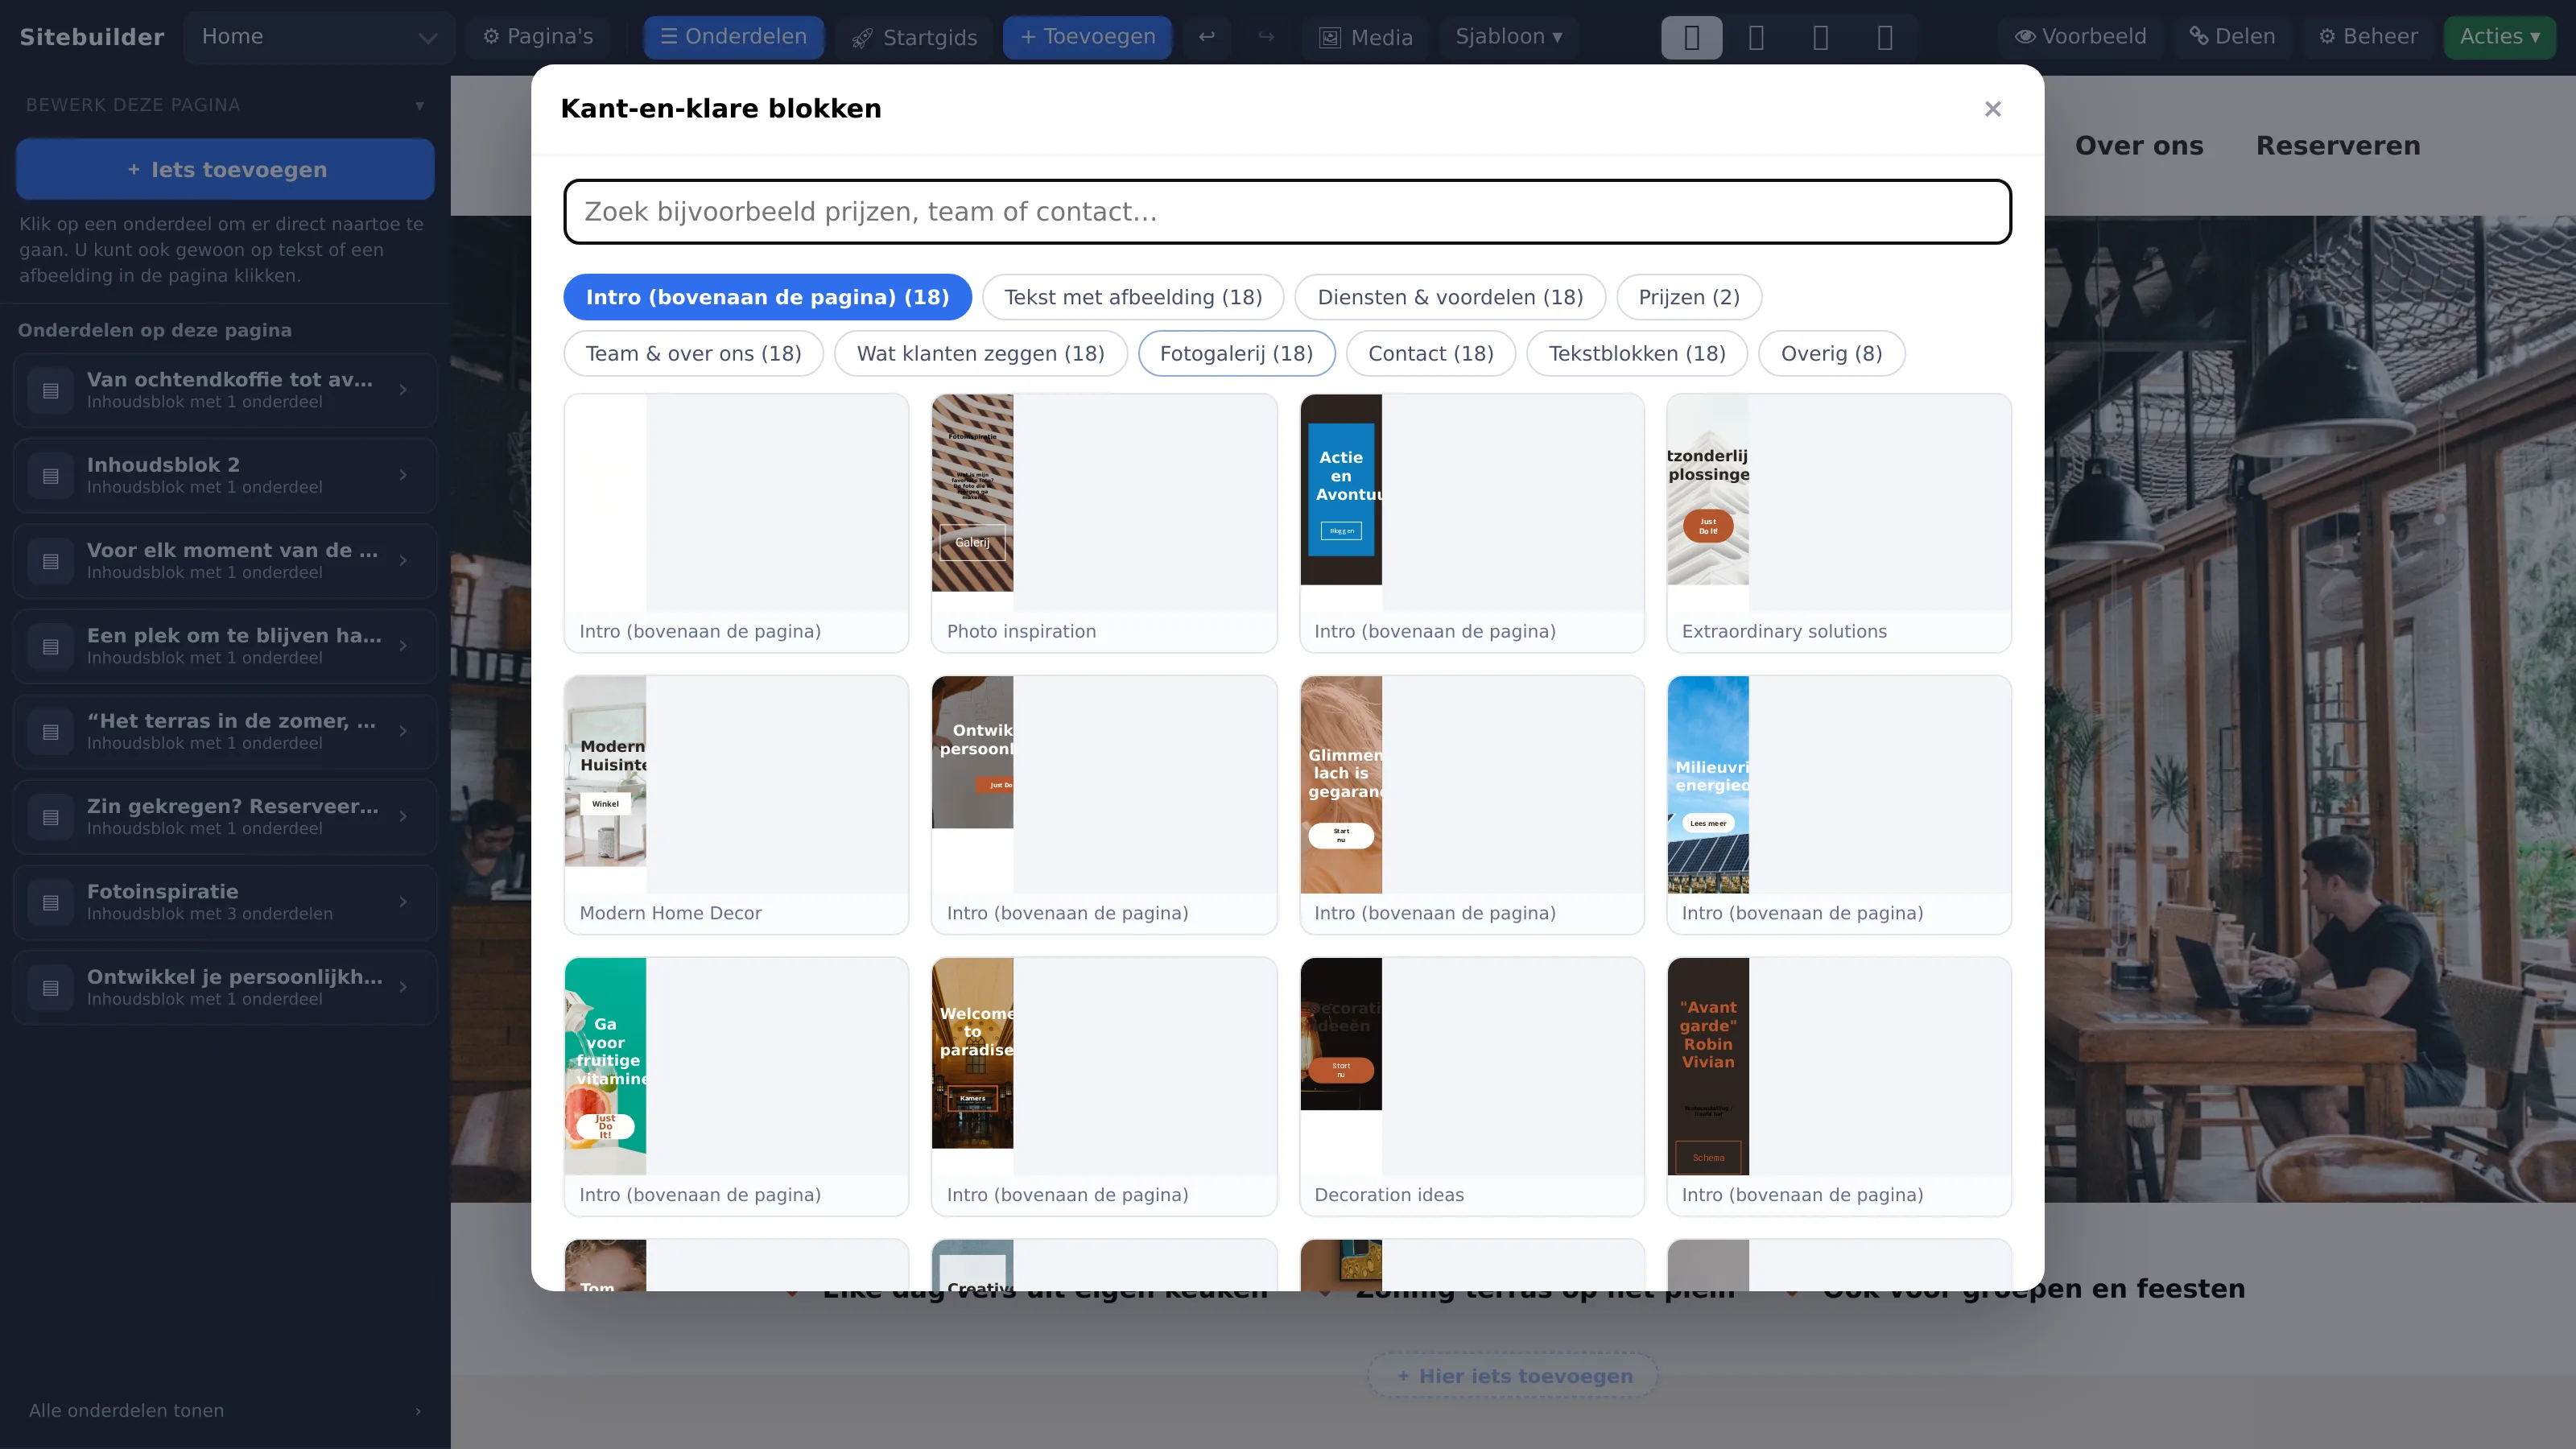Image resolution: width=2576 pixels, height=1449 pixels.
Task: Click the Delen button
Action: click(2232, 37)
